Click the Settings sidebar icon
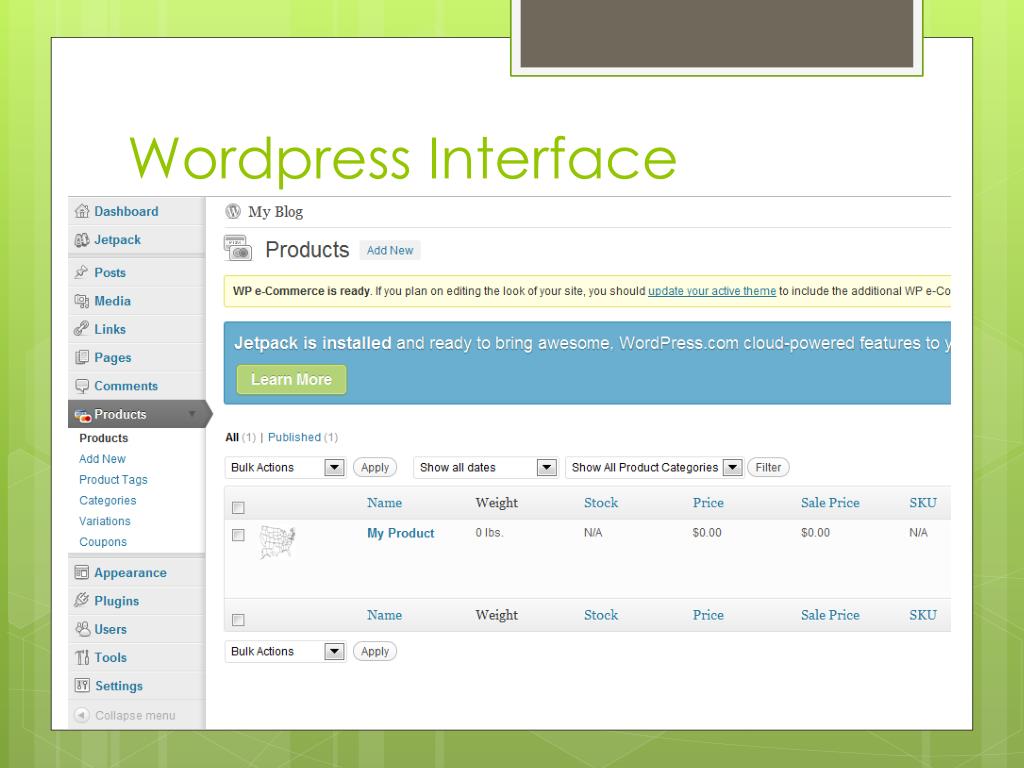 point(82,685)
